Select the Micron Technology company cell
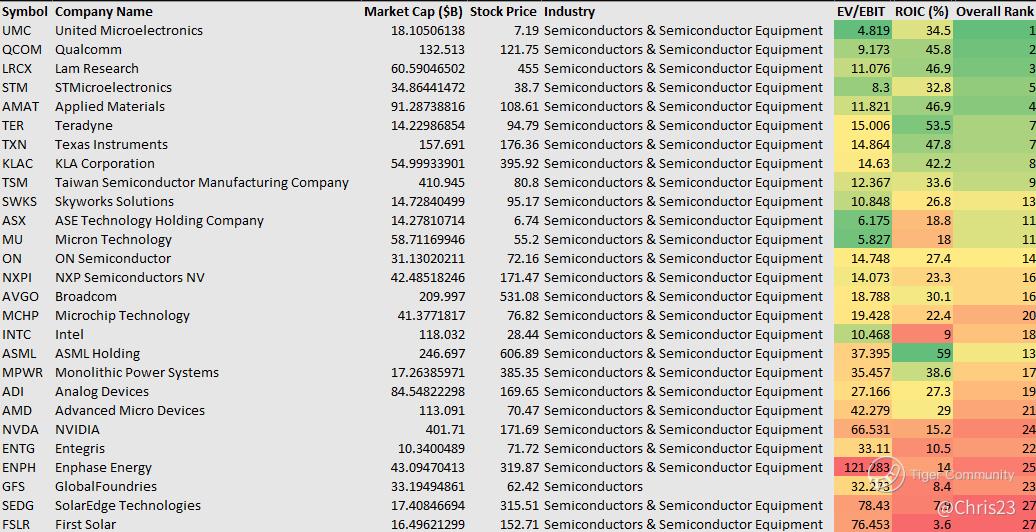The image size is (1036, 532). (113, 240)
